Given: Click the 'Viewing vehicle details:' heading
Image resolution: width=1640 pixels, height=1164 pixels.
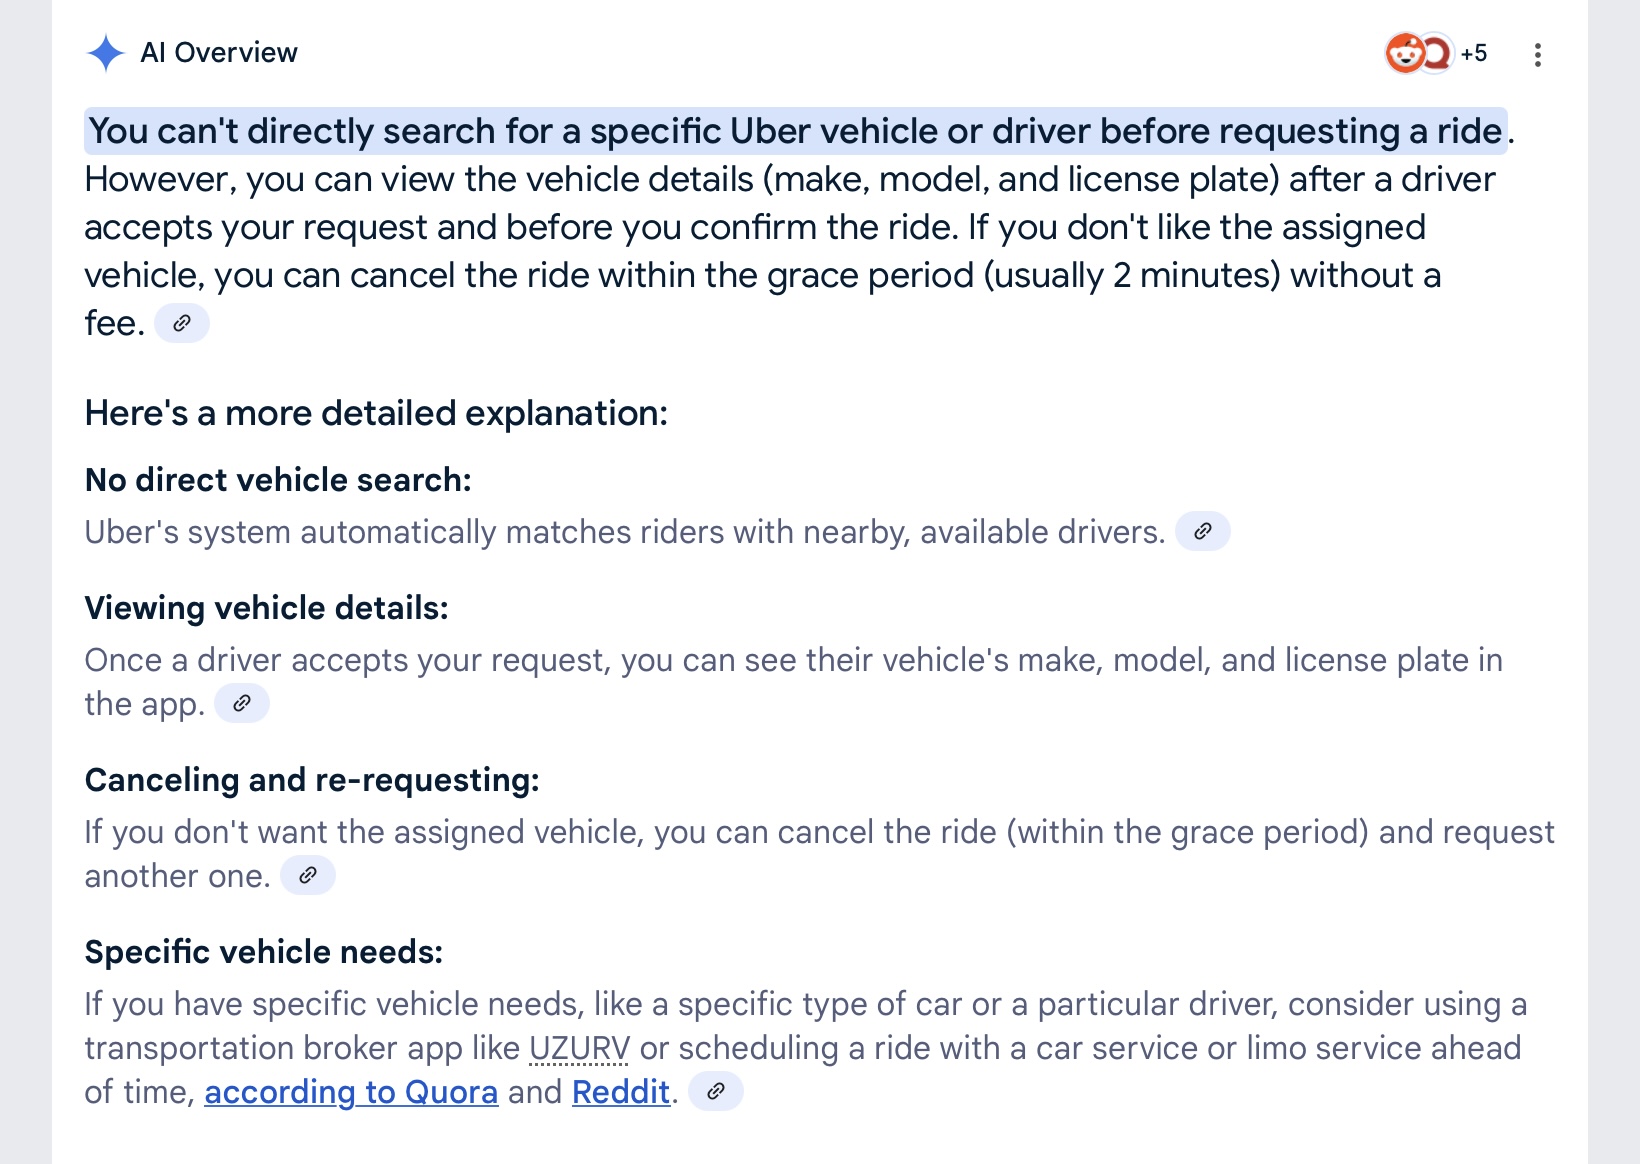Looking at the screenshot, I should click(x=267, y=608).
